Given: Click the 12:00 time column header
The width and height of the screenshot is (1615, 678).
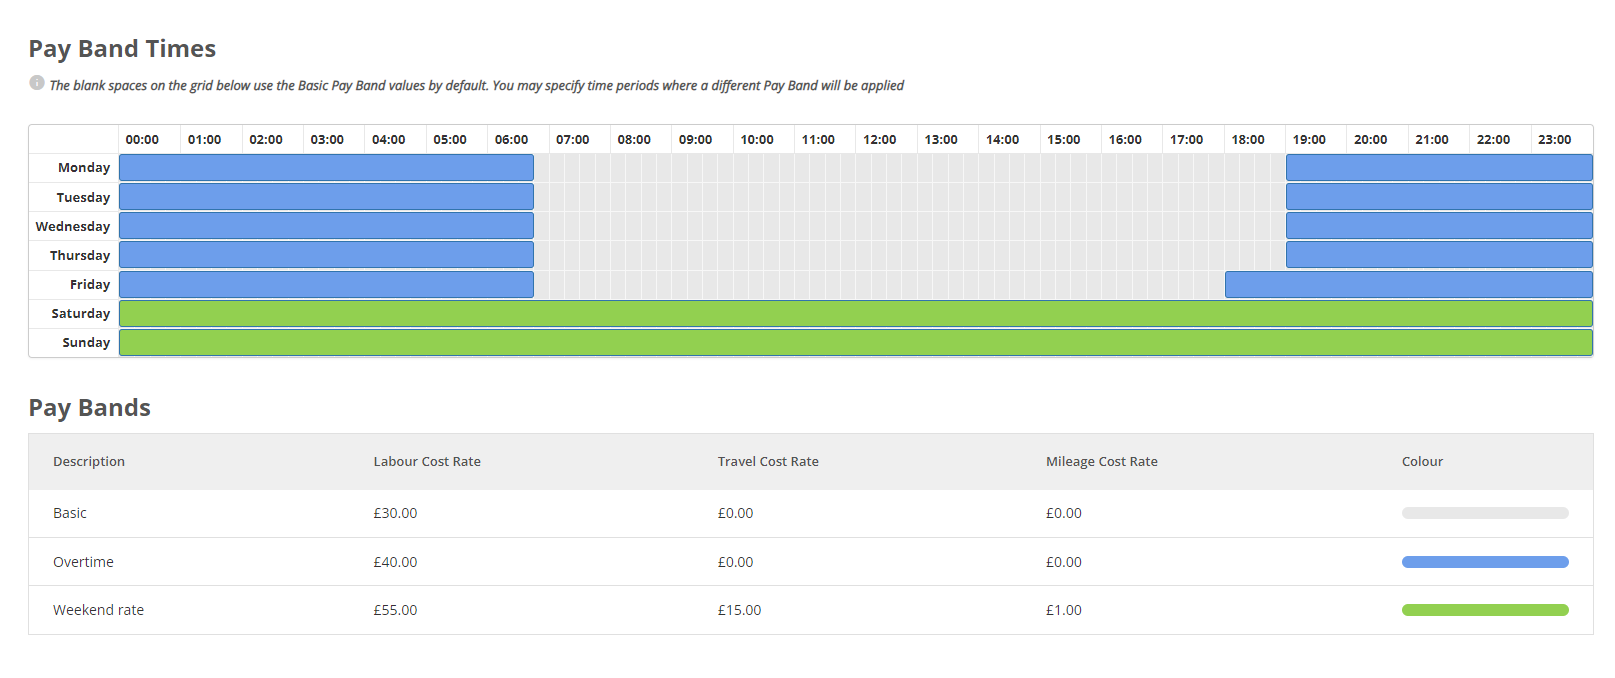Looking at the screenshot, I should click(x=879, y=140).
